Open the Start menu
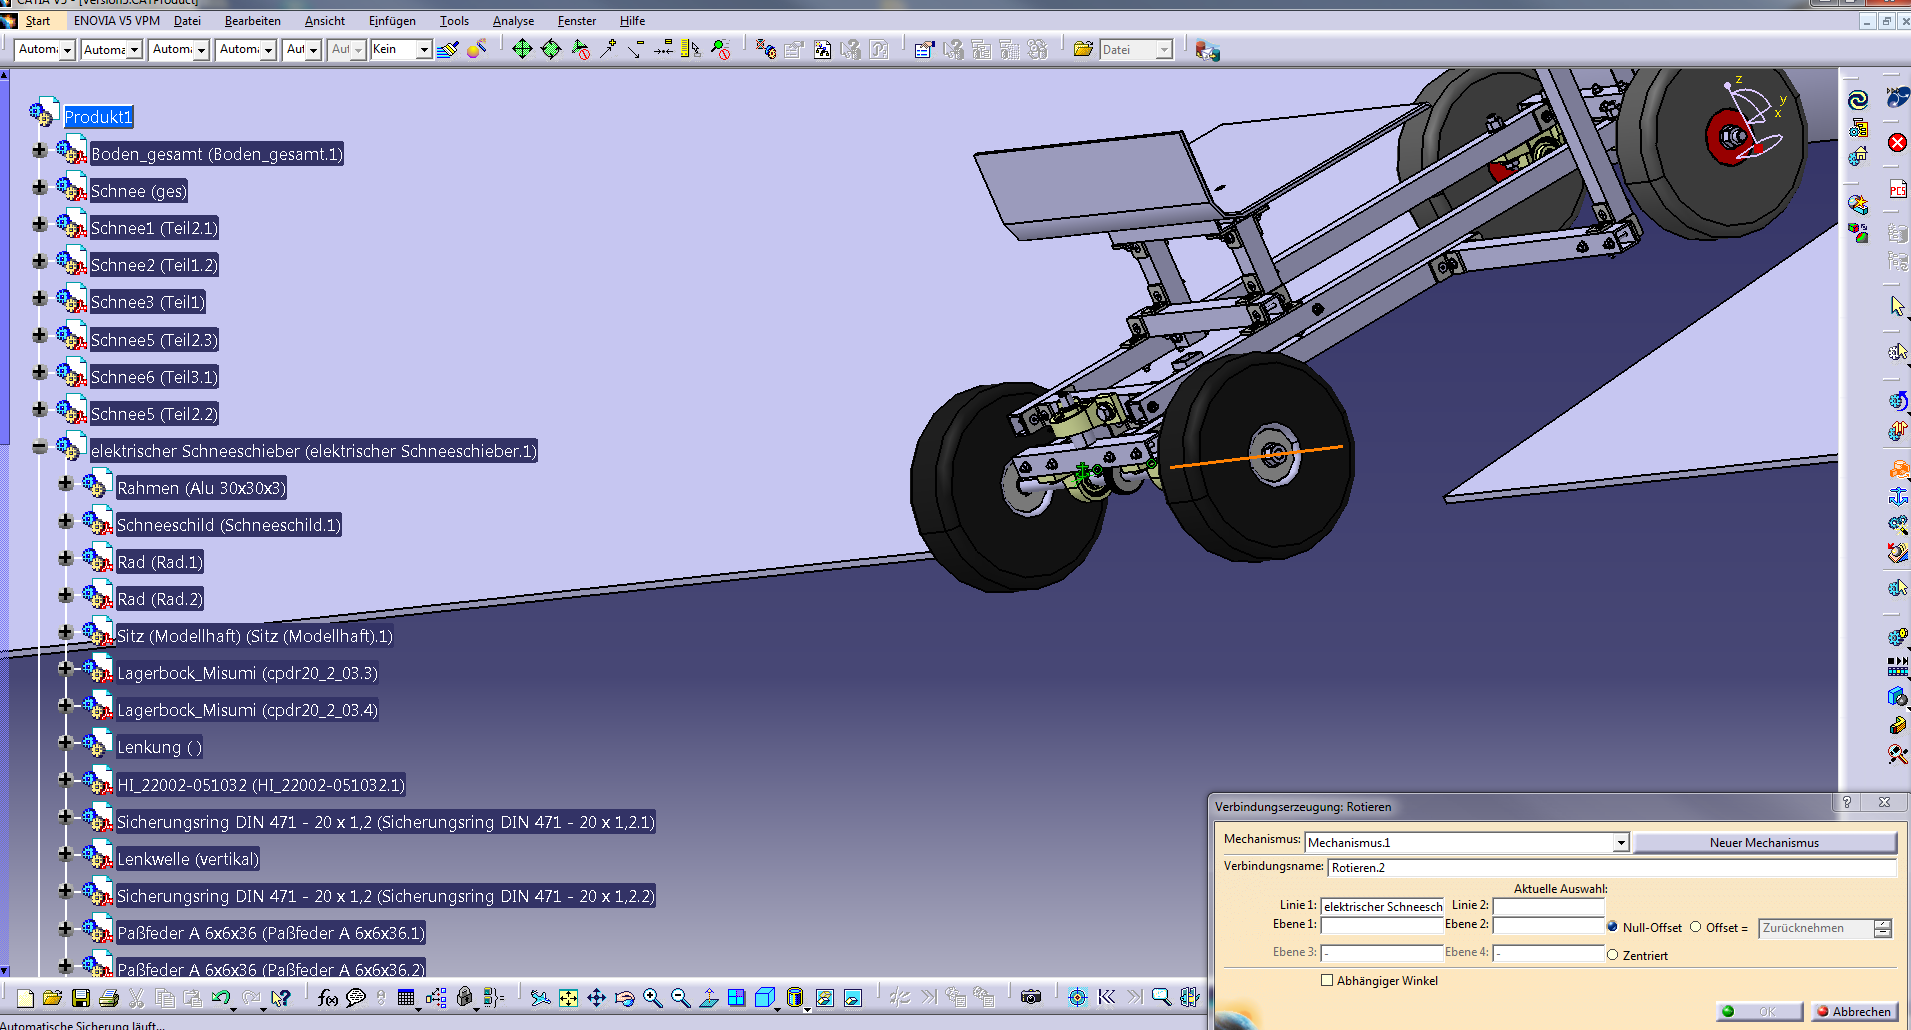This screenshot has height=1030, width=1911. pyautogui.click(x=37, y=21)
